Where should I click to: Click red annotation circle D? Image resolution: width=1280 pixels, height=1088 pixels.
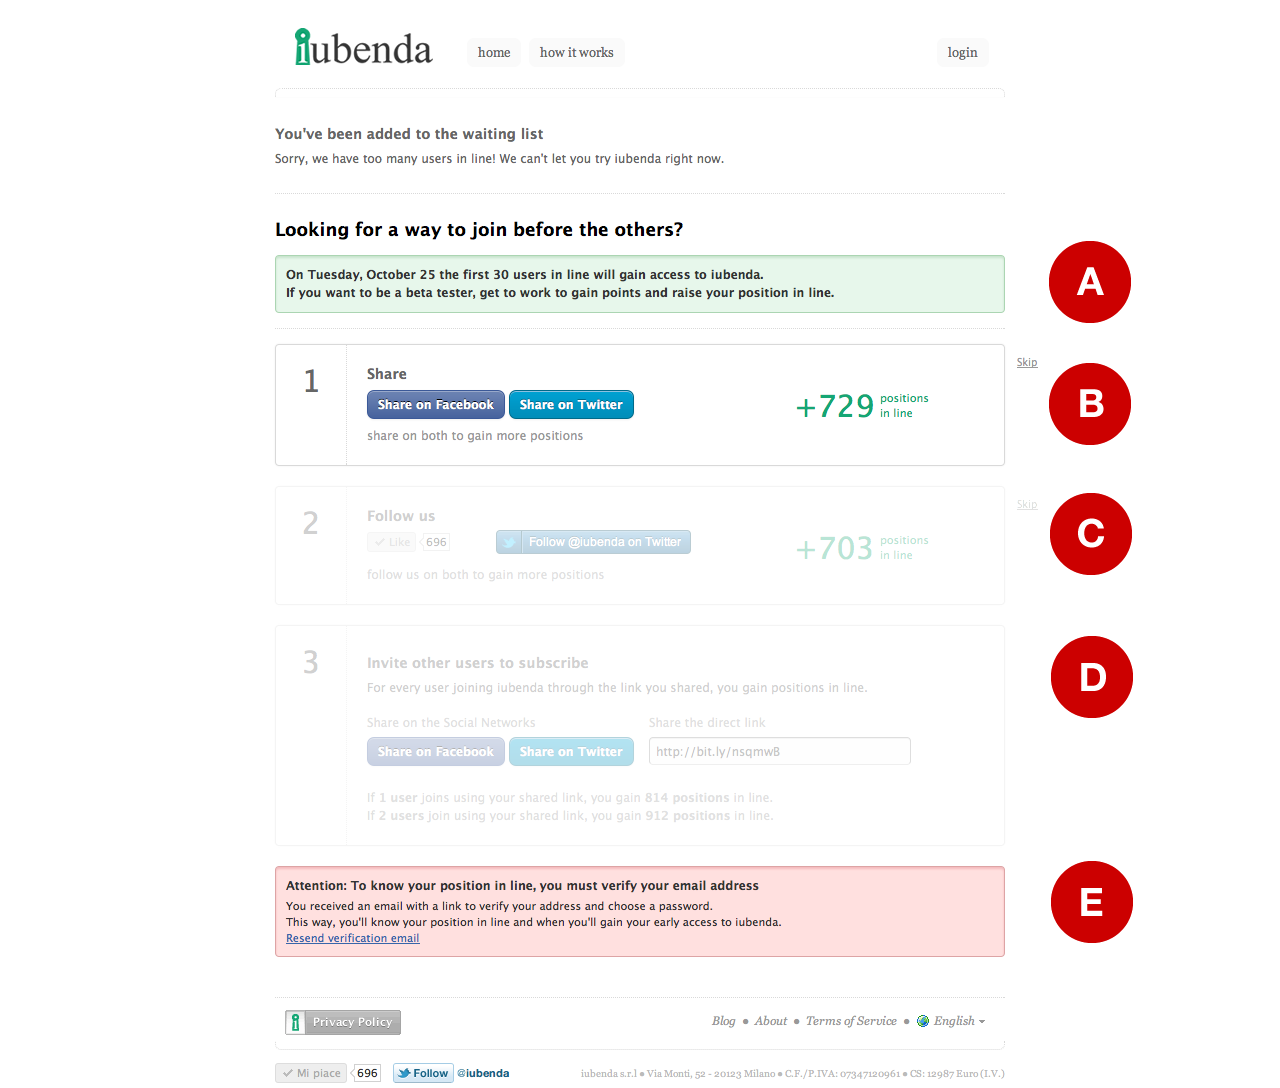[1091, 677]
